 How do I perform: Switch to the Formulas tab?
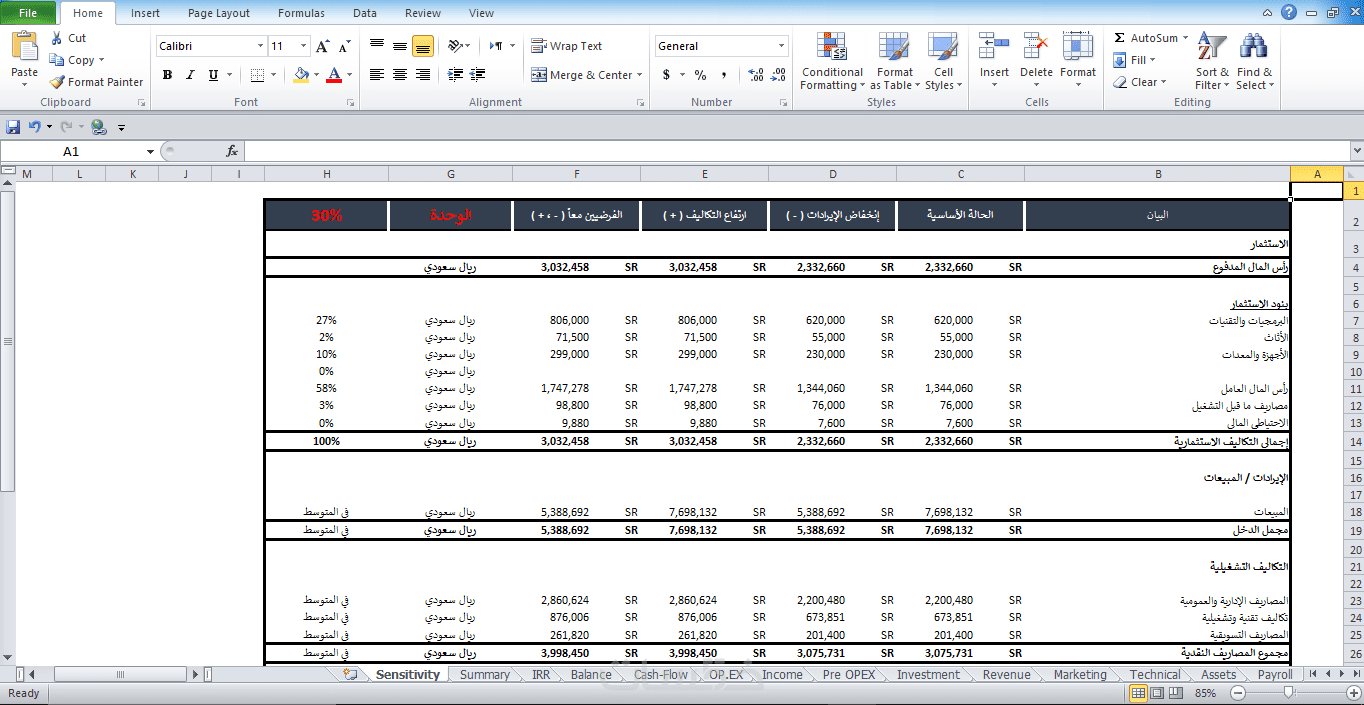pyautogui.click(x=301, y=13)
